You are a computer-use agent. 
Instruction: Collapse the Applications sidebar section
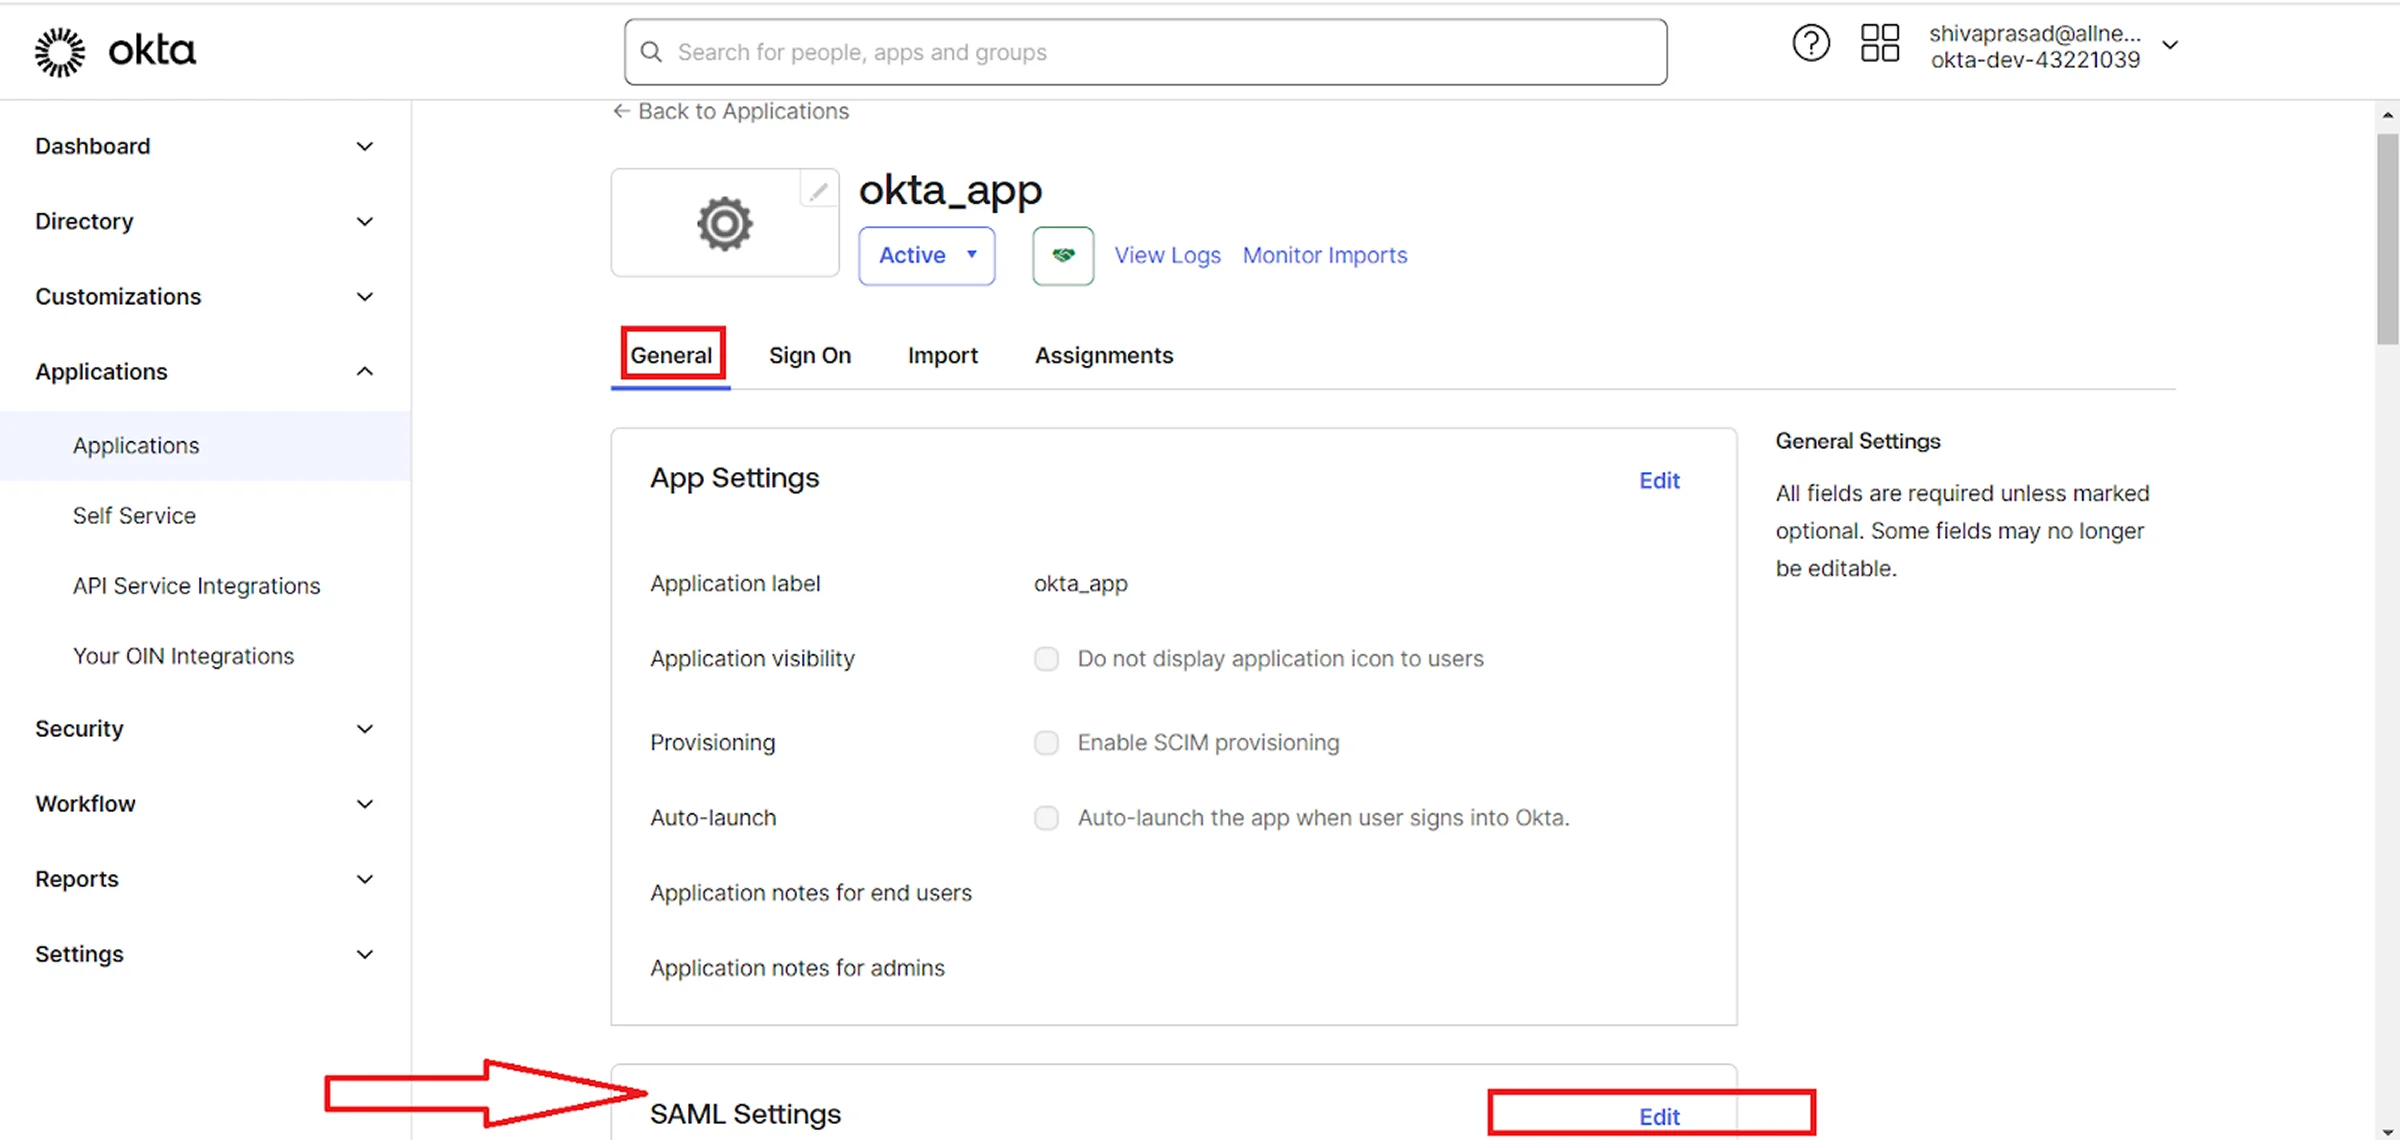point(205,372)
